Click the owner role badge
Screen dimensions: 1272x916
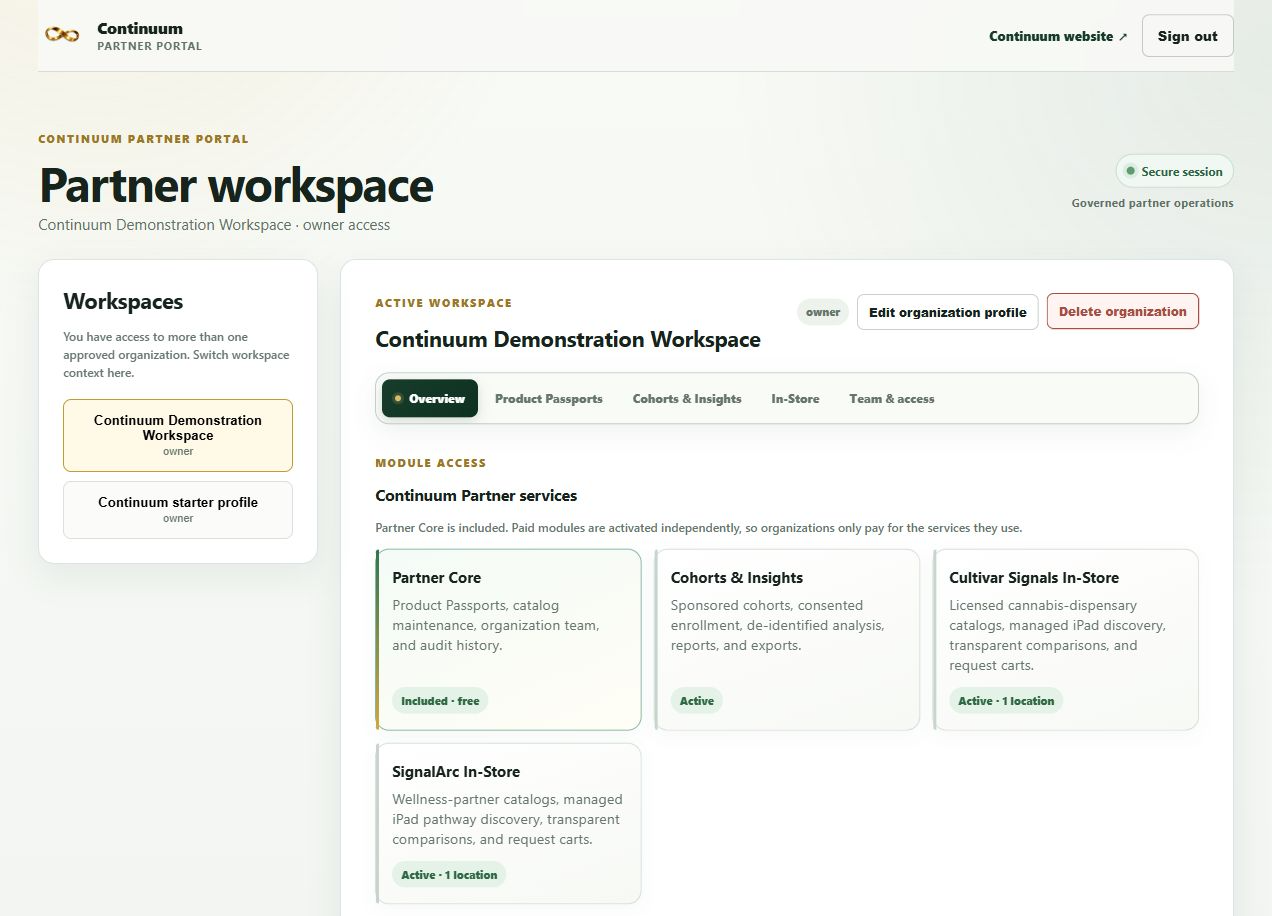823,312
